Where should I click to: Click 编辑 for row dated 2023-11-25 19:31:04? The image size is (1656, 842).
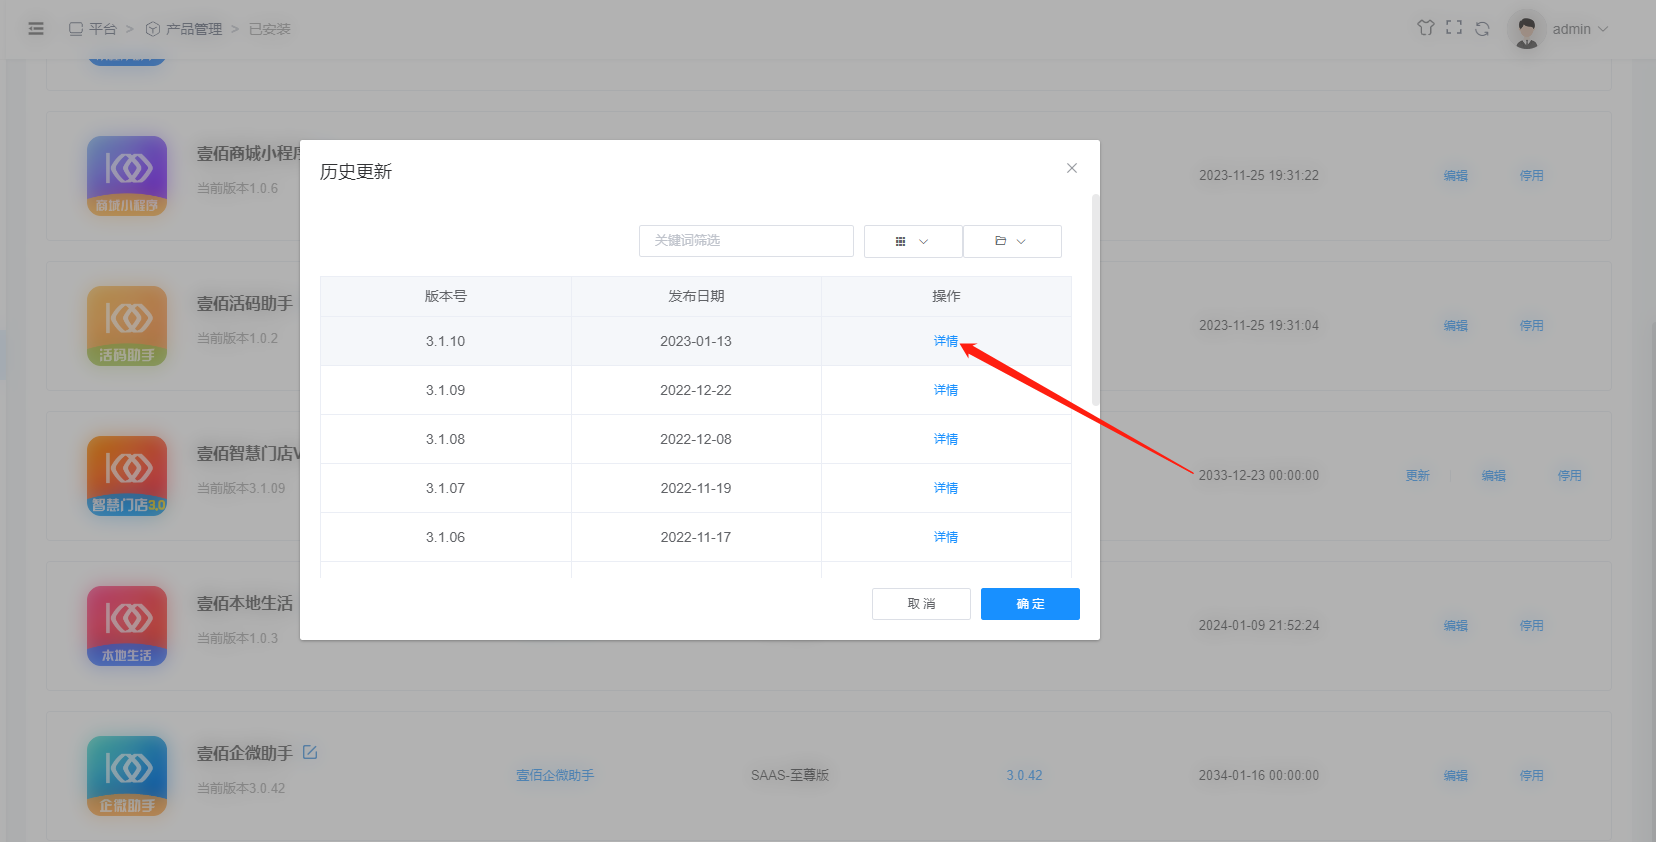1456,325
